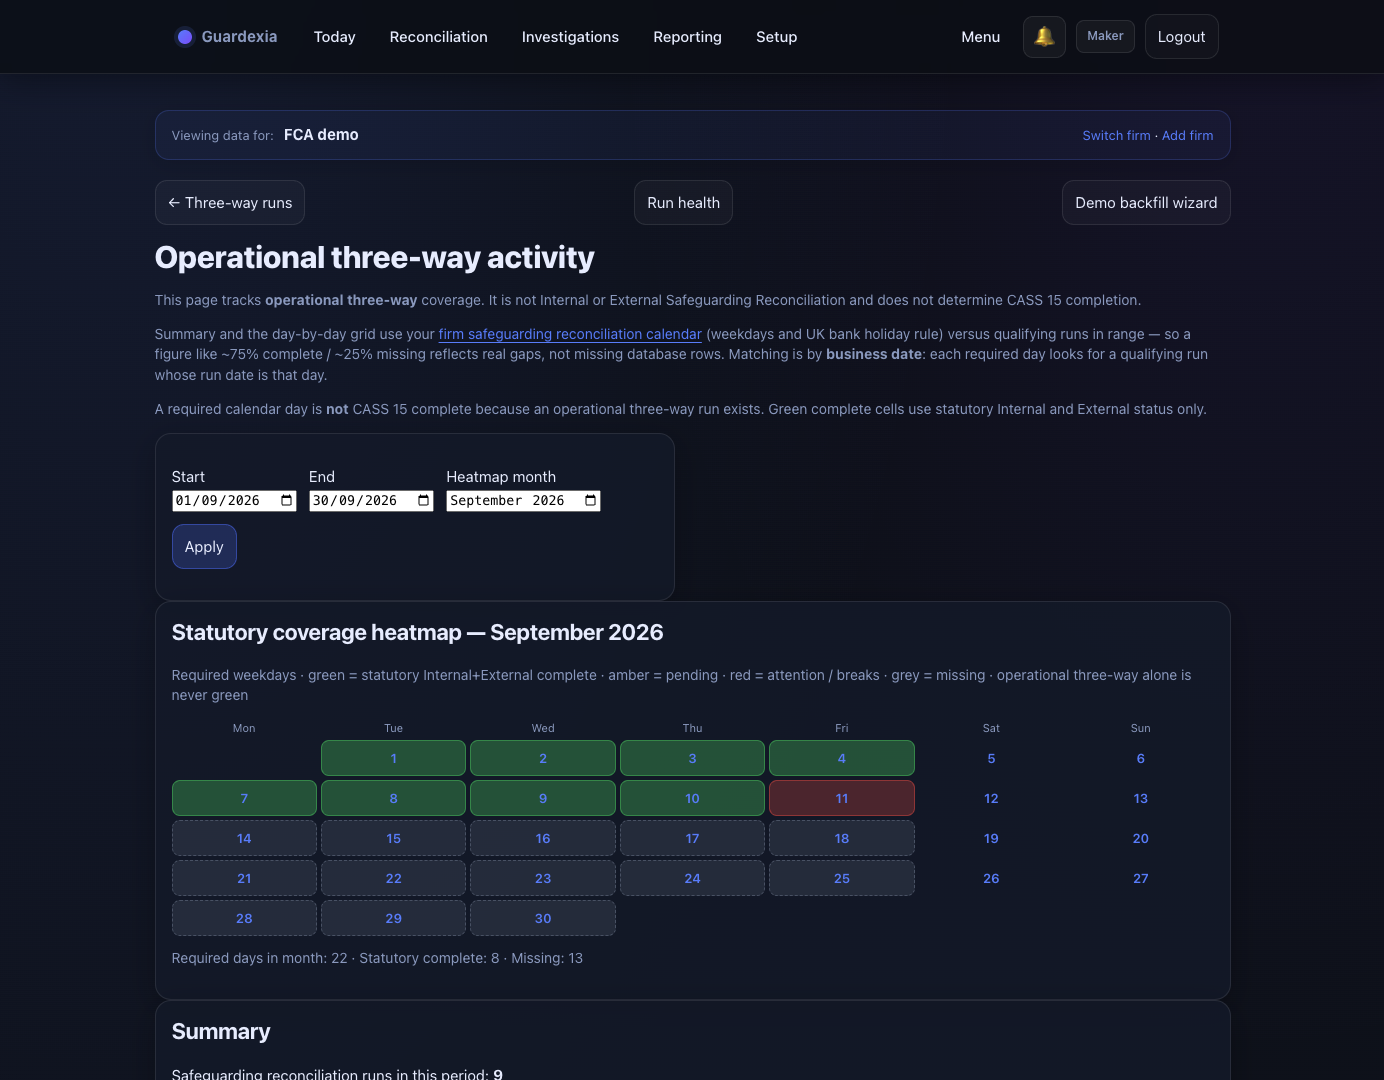This screenshot has height=1080, width=1384.
Task: Select missing grey day 18
Action: click(842, 838)
